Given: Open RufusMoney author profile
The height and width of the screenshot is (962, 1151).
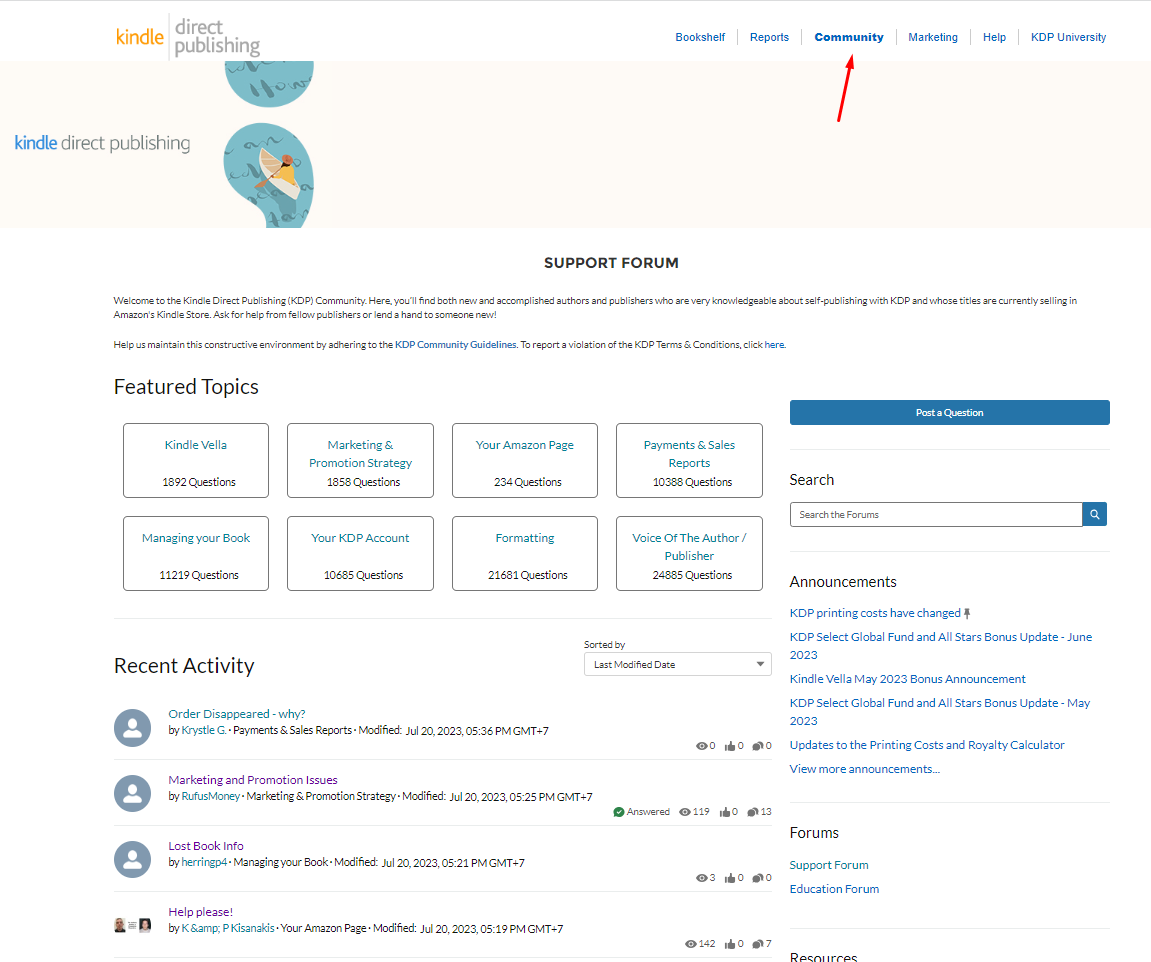Looking at the screenshot, I should pyautogui.click(x=211, y=797).
